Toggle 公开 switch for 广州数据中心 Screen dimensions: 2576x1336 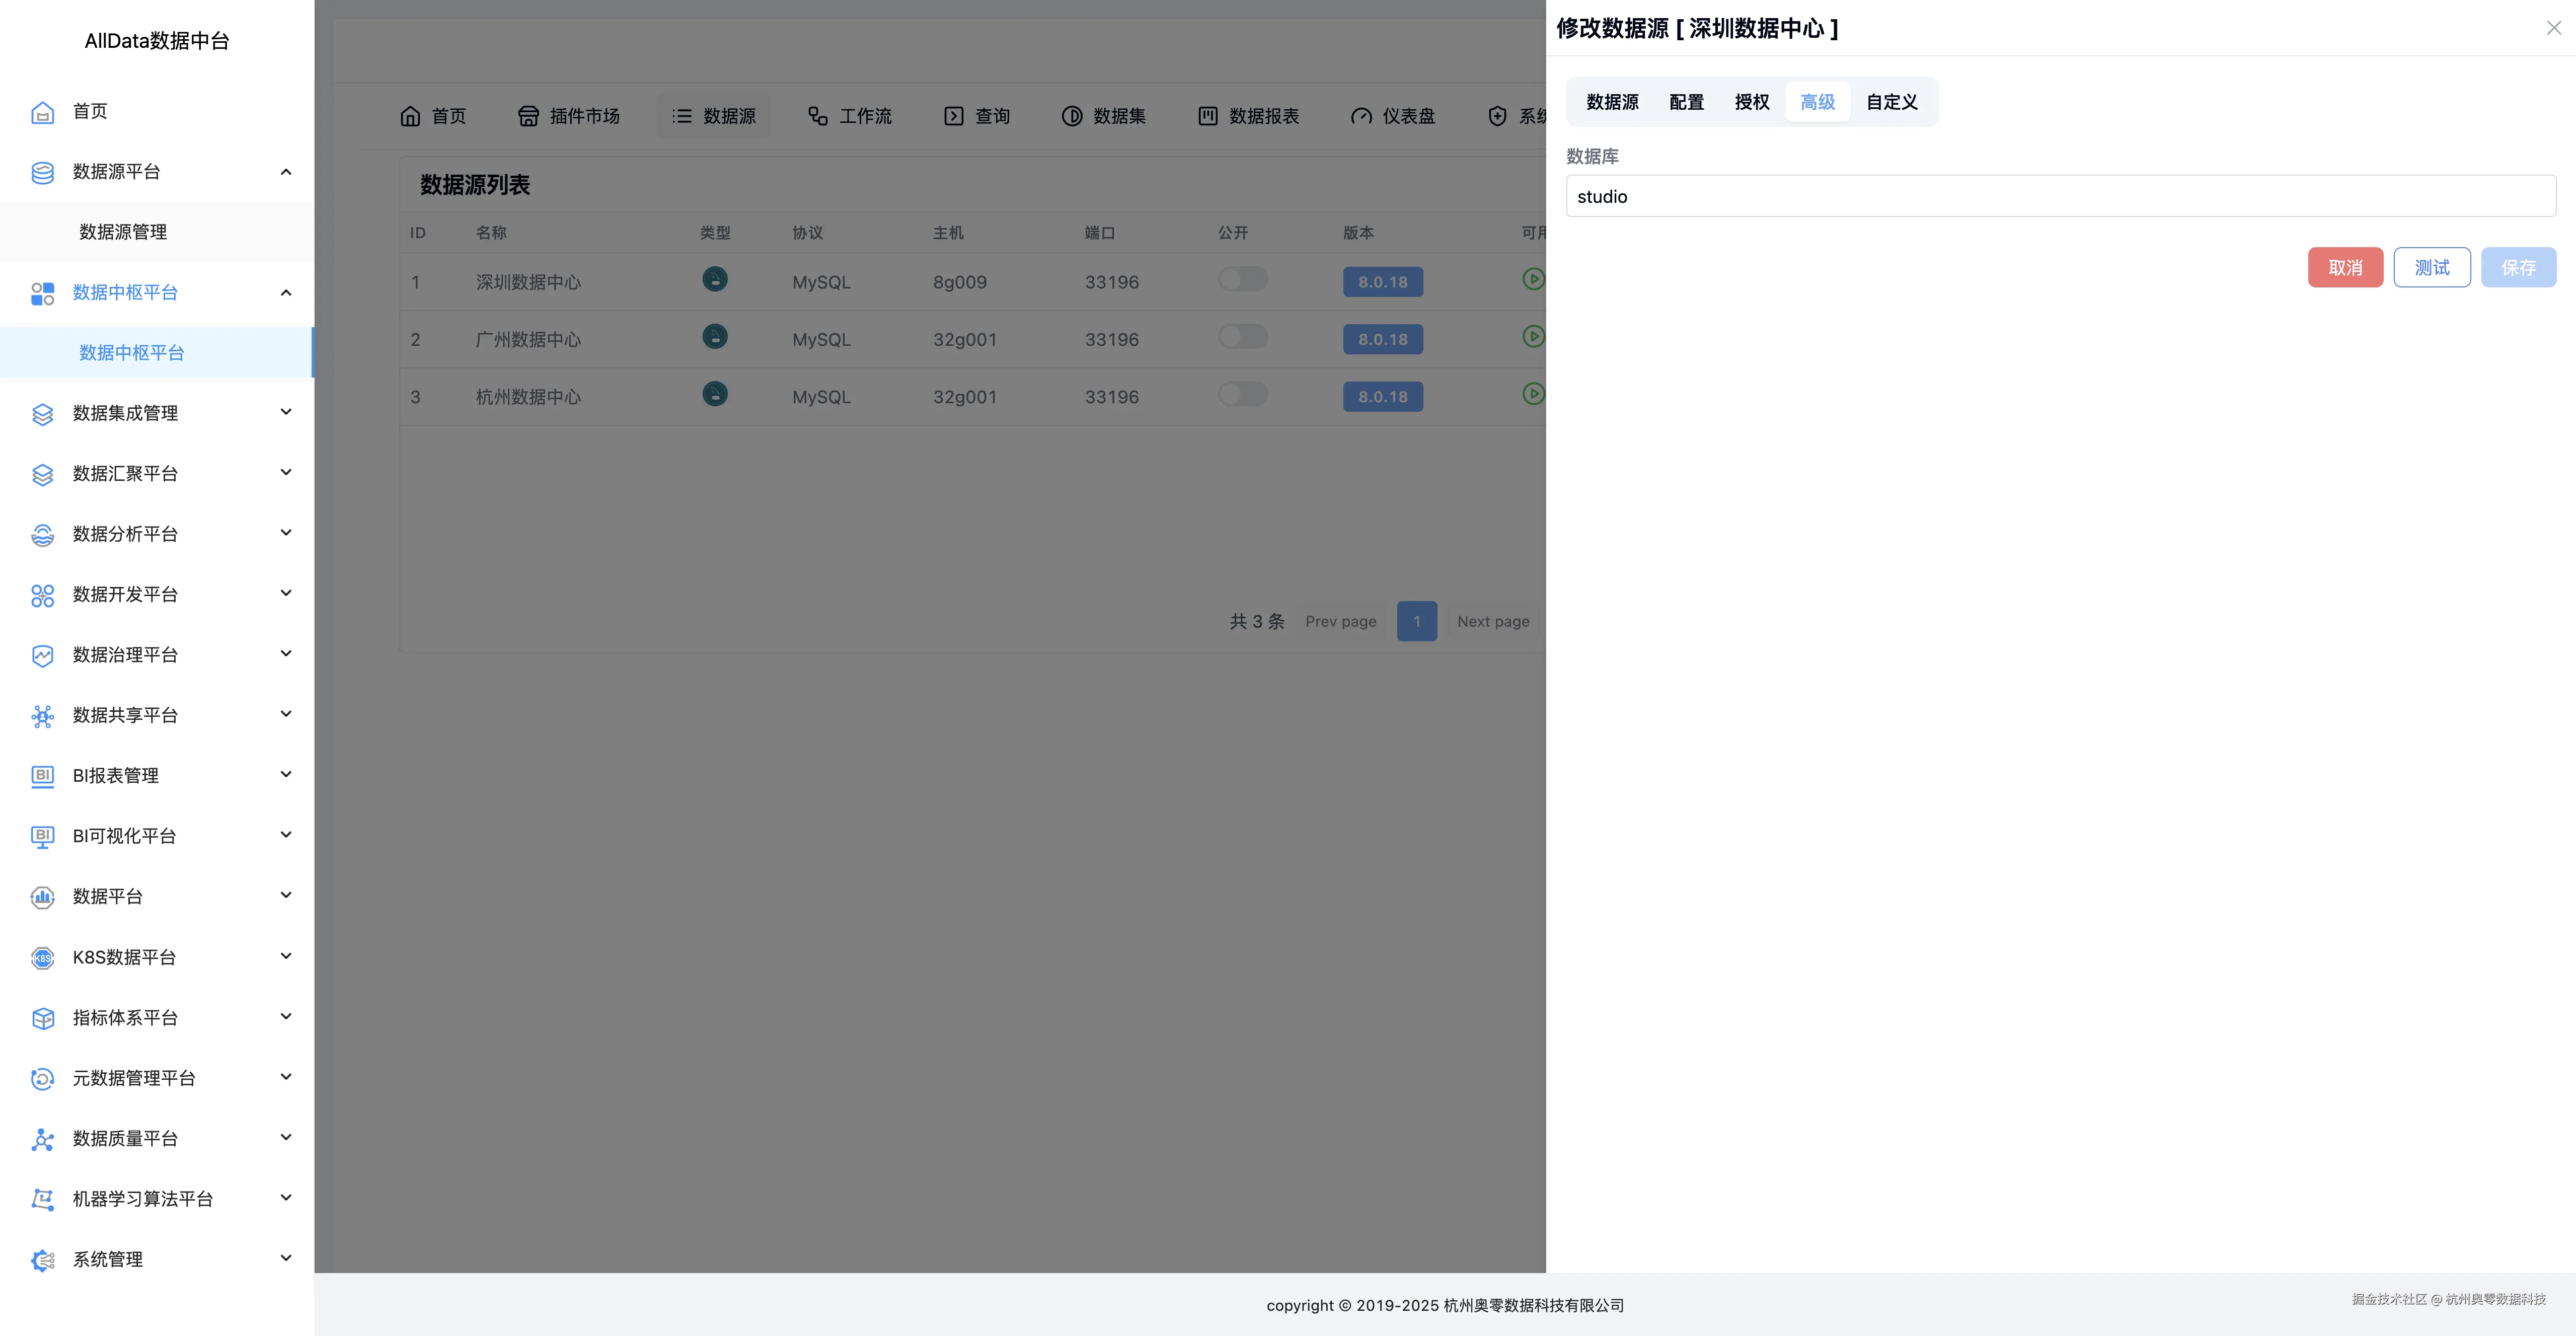1242,337
